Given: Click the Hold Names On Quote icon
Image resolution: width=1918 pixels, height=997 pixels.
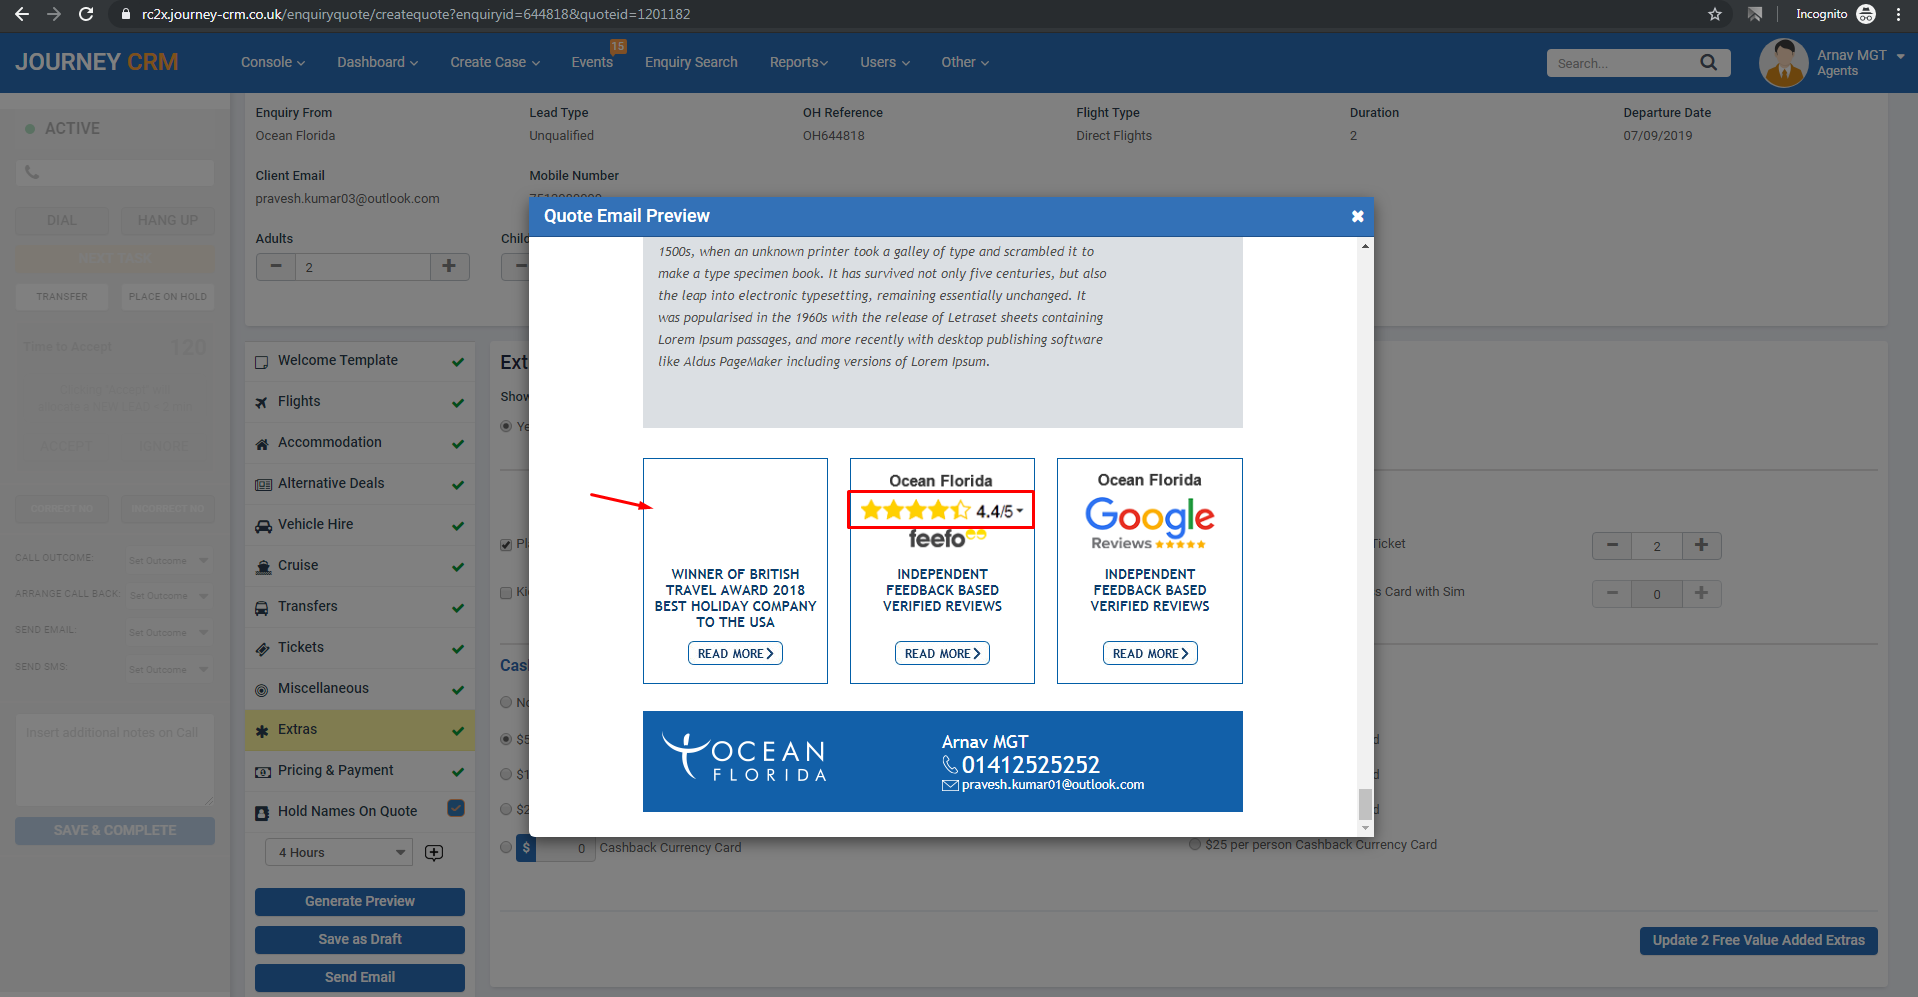Looking at the screenshot, I should click(262, 812).
